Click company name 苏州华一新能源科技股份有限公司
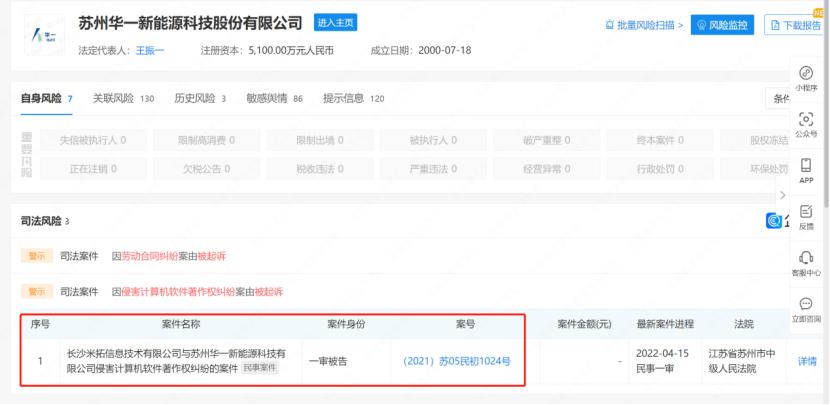830x405 pixels. tap(191, 23)
